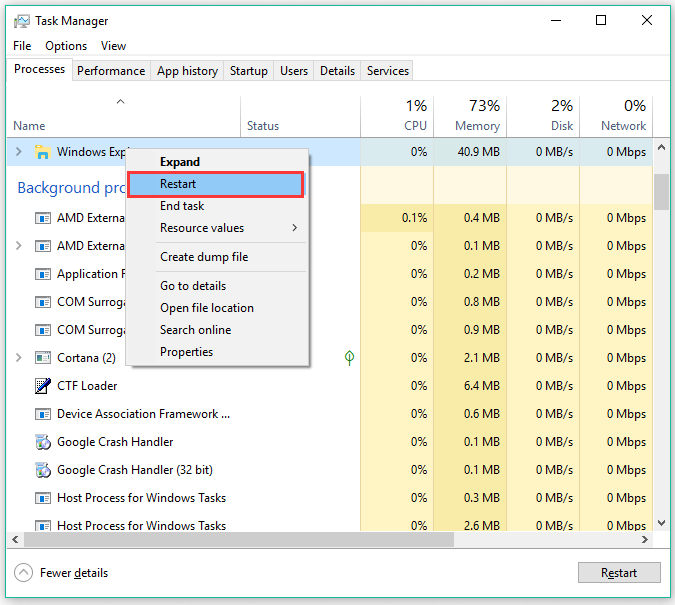Image resolution: width=675 pixels, height=605 pixels.
Task: Click the horizontal scrollbar right arrow
Action: tap(645, 539)
